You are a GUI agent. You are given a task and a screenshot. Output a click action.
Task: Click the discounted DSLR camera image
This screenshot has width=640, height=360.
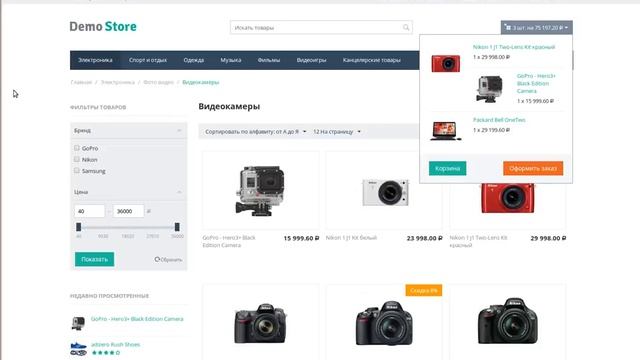[384, 323]
